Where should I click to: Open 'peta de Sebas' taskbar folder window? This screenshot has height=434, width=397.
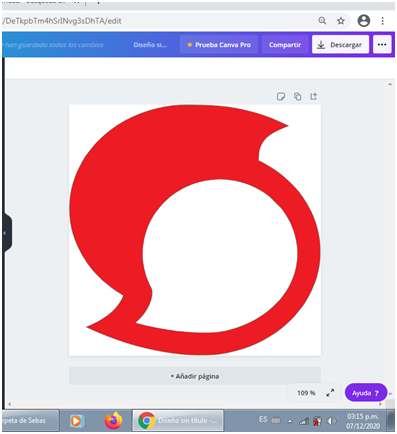30,421
